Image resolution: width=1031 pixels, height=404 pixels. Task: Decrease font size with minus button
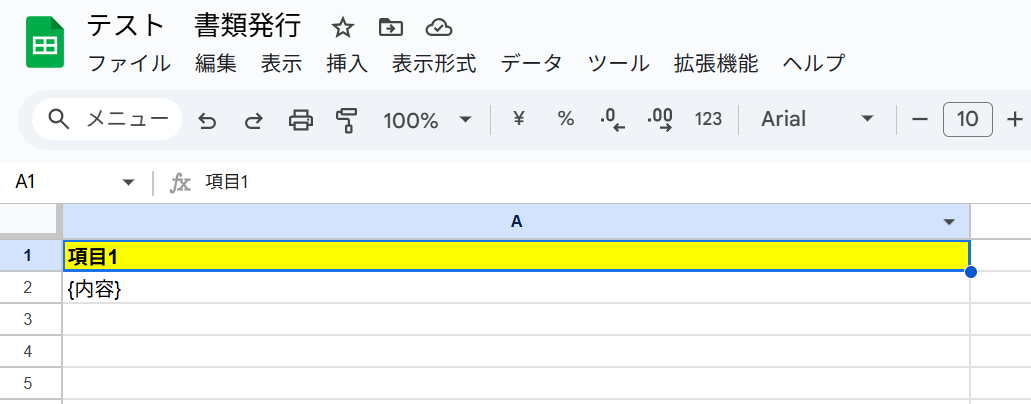pos(920,119)
